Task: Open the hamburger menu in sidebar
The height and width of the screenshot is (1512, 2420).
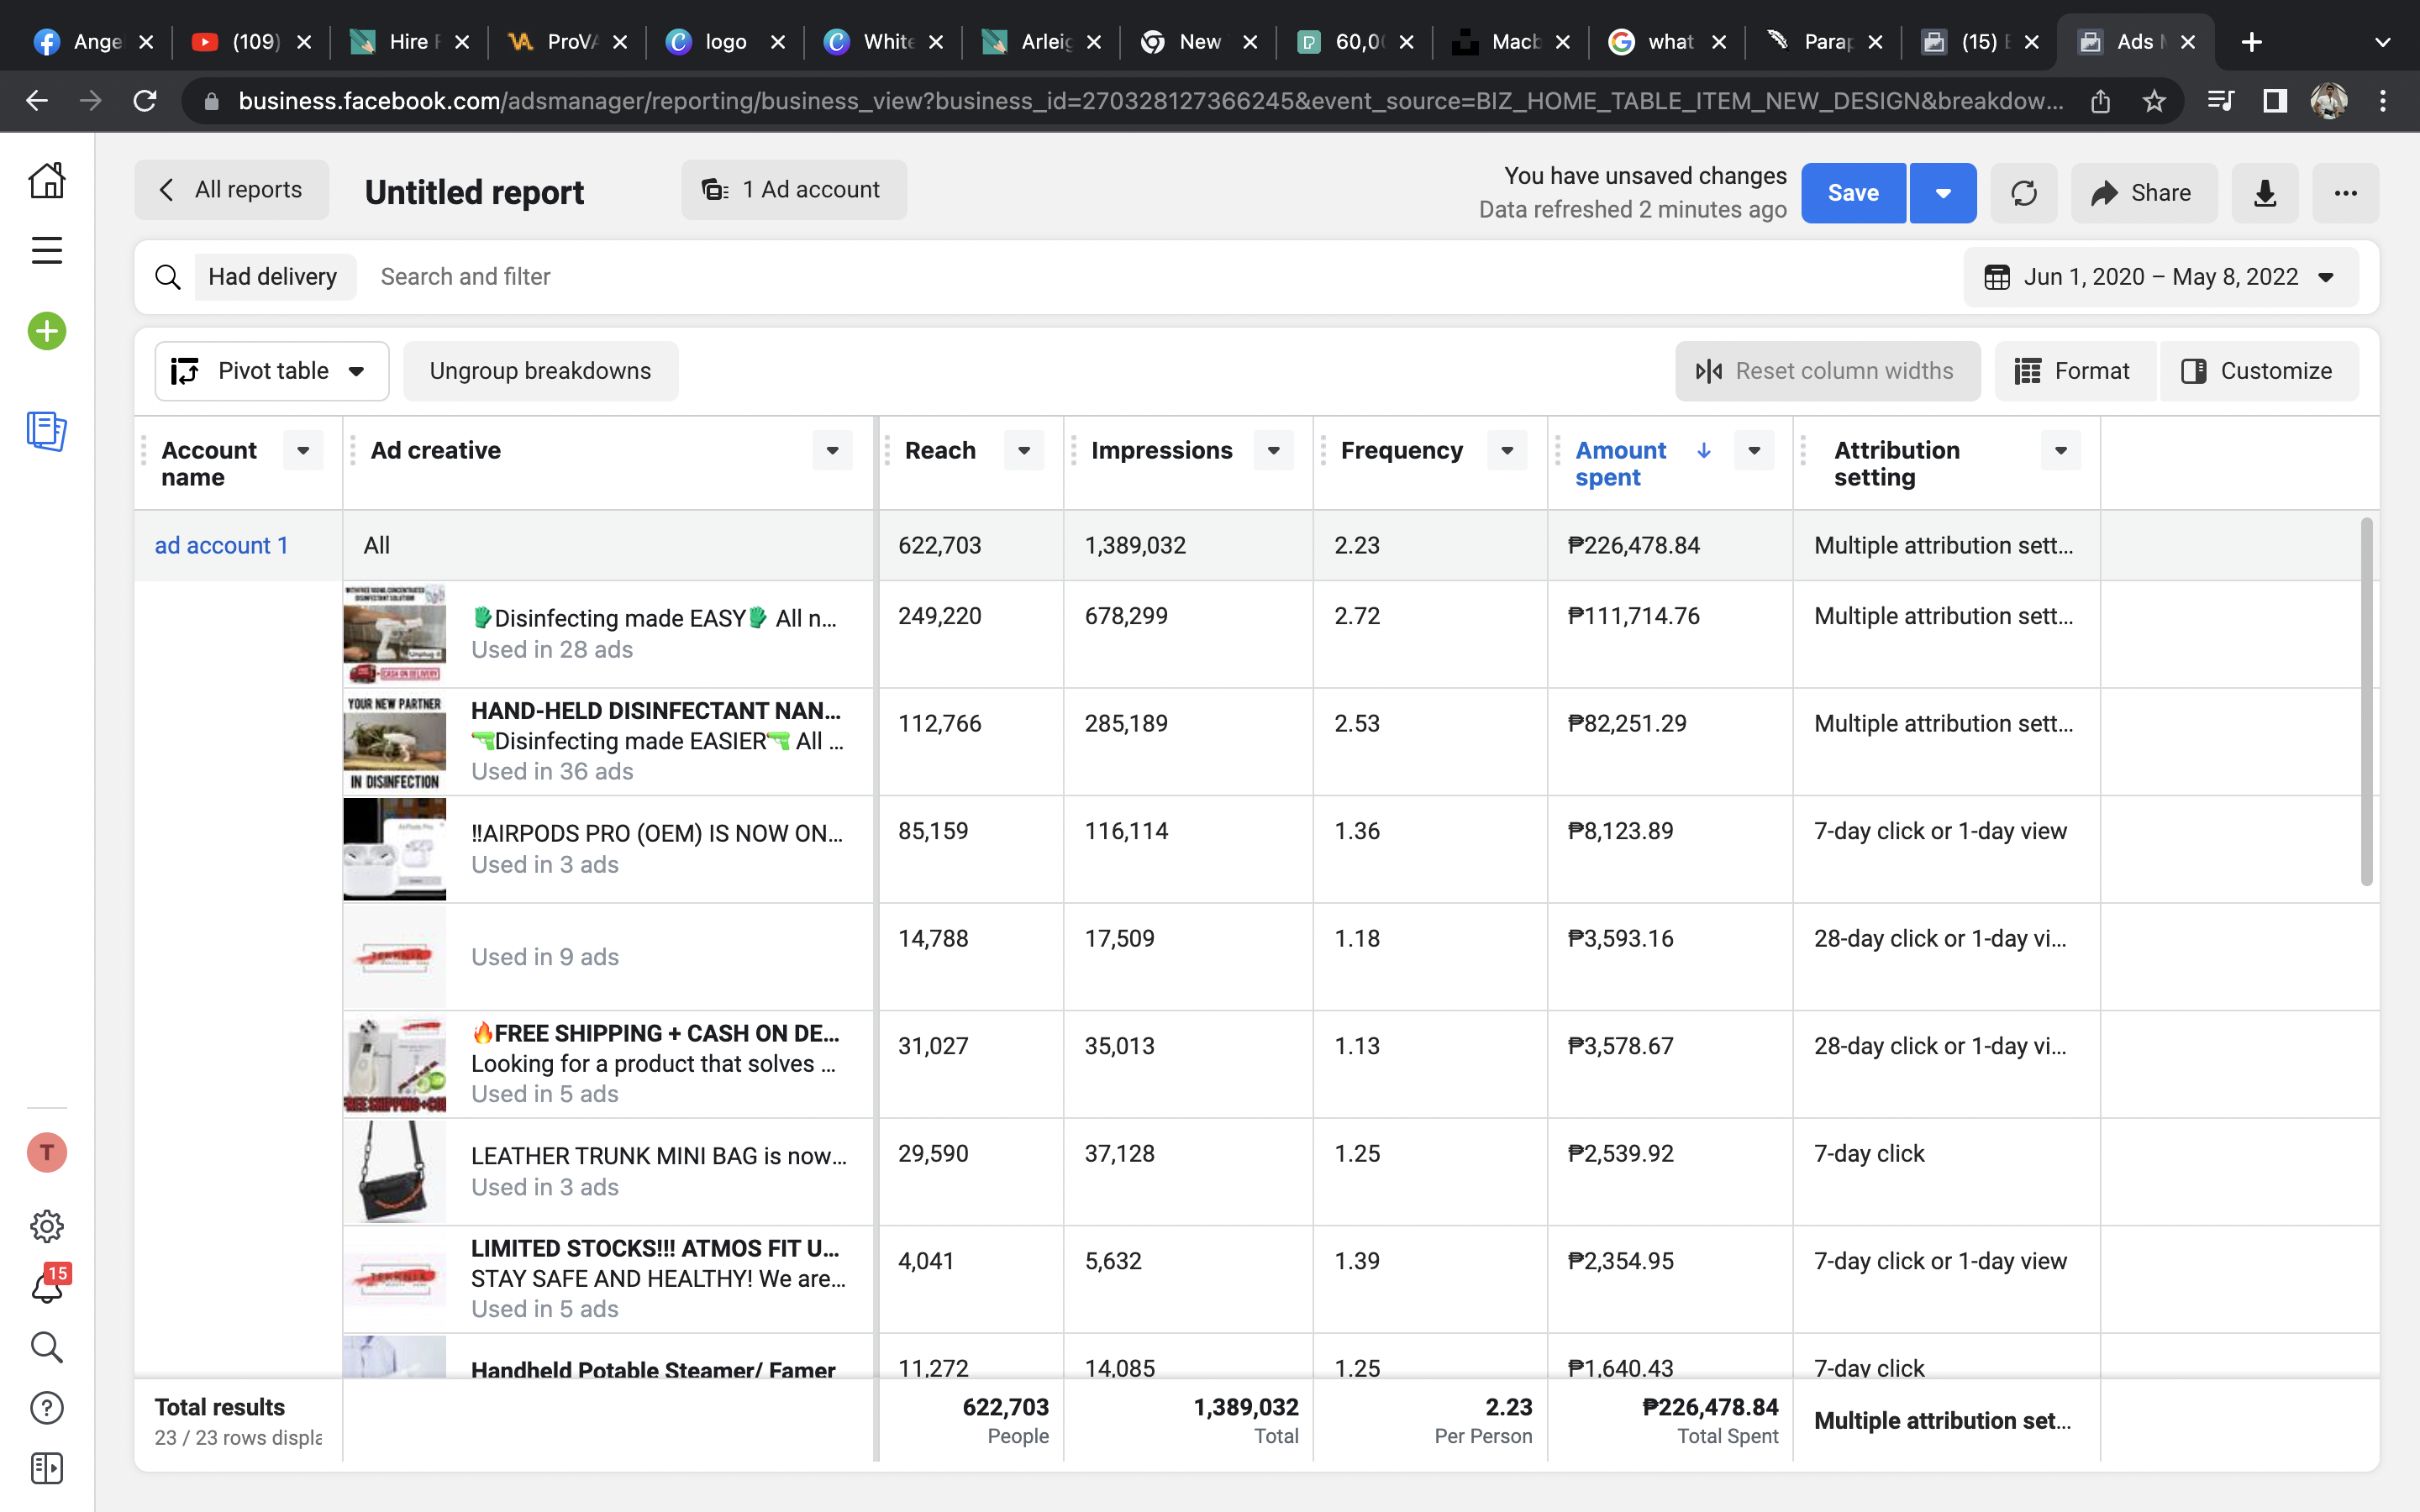Action: pyautogui.click(x=46, y=250)
